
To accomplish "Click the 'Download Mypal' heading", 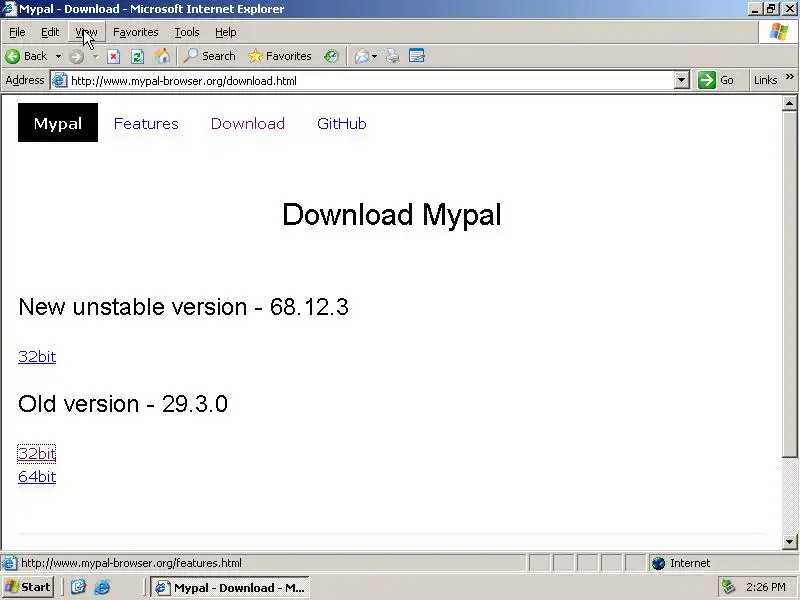I will (x=392, y=214).
